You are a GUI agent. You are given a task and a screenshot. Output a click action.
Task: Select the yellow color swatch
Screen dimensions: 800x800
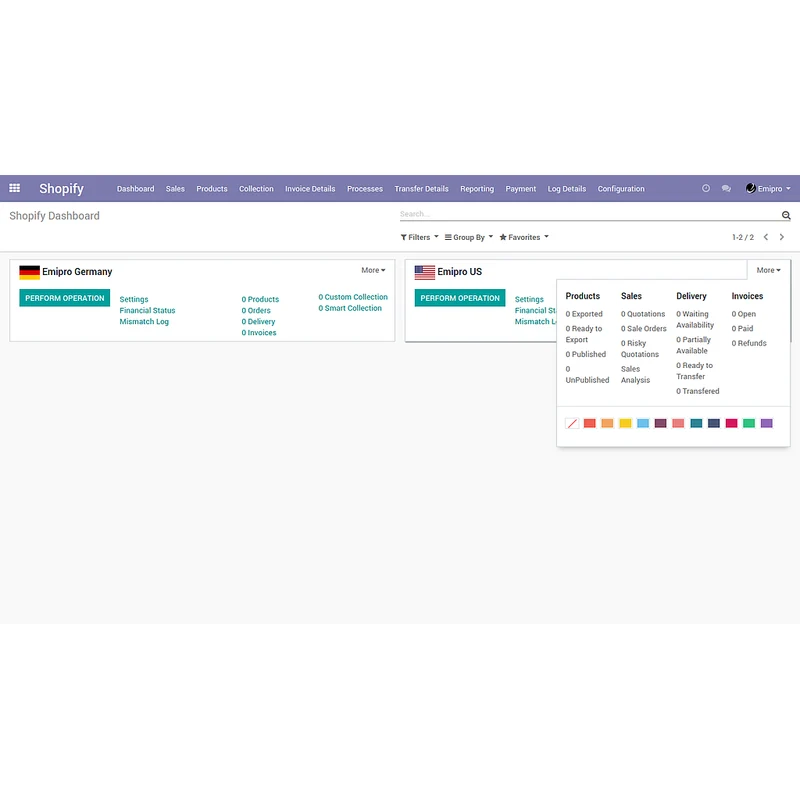point(625,423)
